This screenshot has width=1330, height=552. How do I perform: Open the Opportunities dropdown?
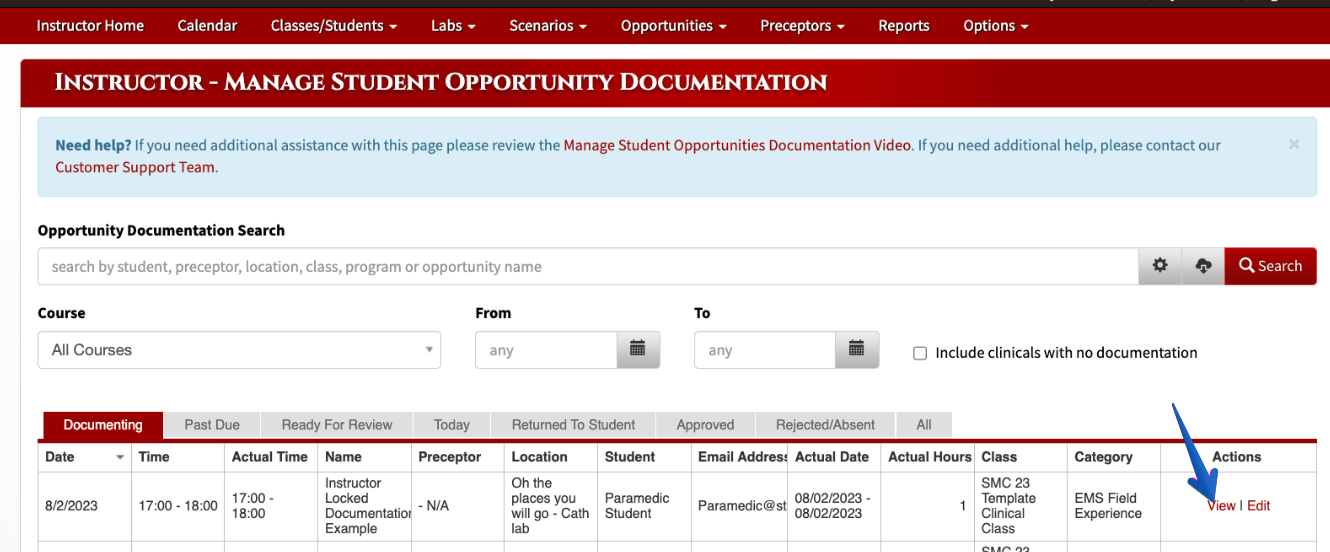(674, 26)
